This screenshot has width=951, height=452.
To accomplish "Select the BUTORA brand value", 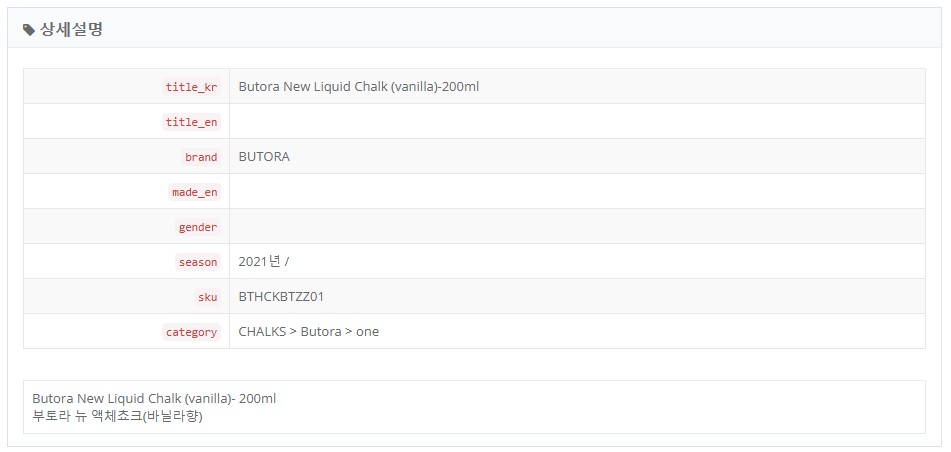I will tap(264, 157).
